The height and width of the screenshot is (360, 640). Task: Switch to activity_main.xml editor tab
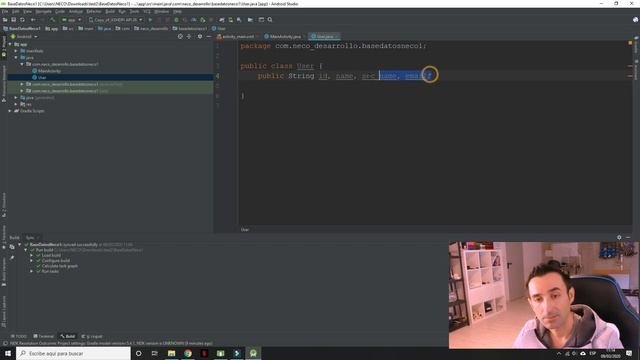click(238, 37)
